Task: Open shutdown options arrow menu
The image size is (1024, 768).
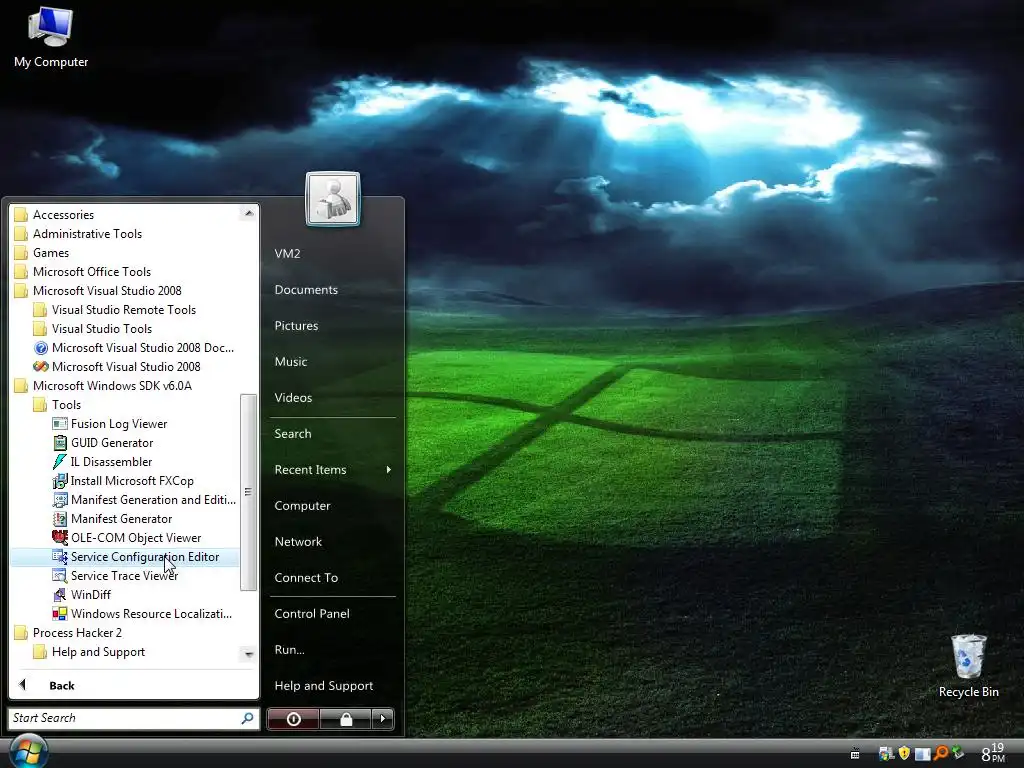Action: pyautogui.click(x=383, y=719)
